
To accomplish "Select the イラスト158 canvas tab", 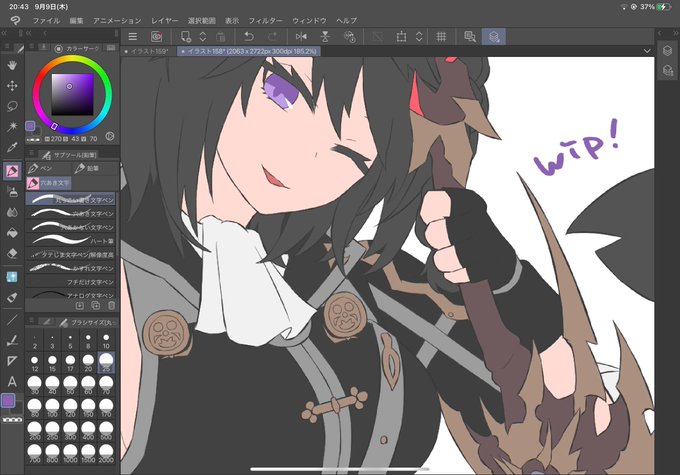I will click(249, 51).
